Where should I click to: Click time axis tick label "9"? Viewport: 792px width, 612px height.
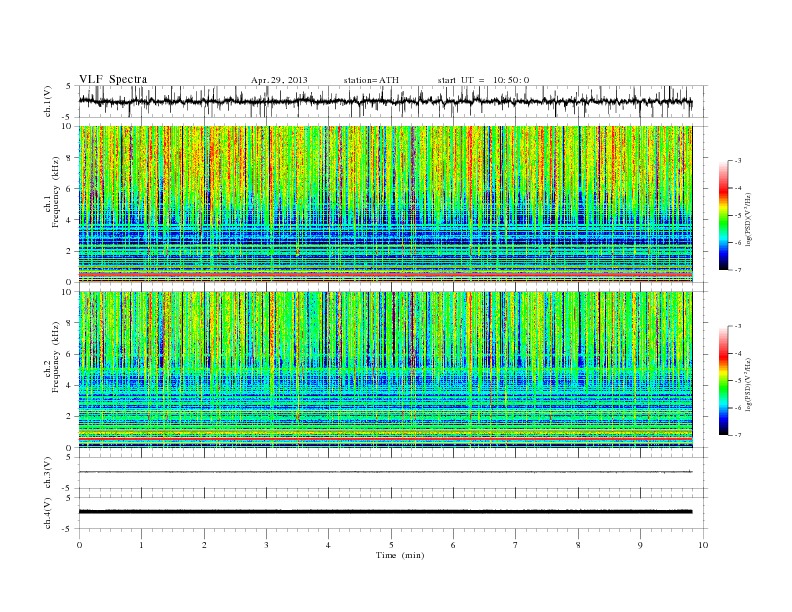pos(640,545)
